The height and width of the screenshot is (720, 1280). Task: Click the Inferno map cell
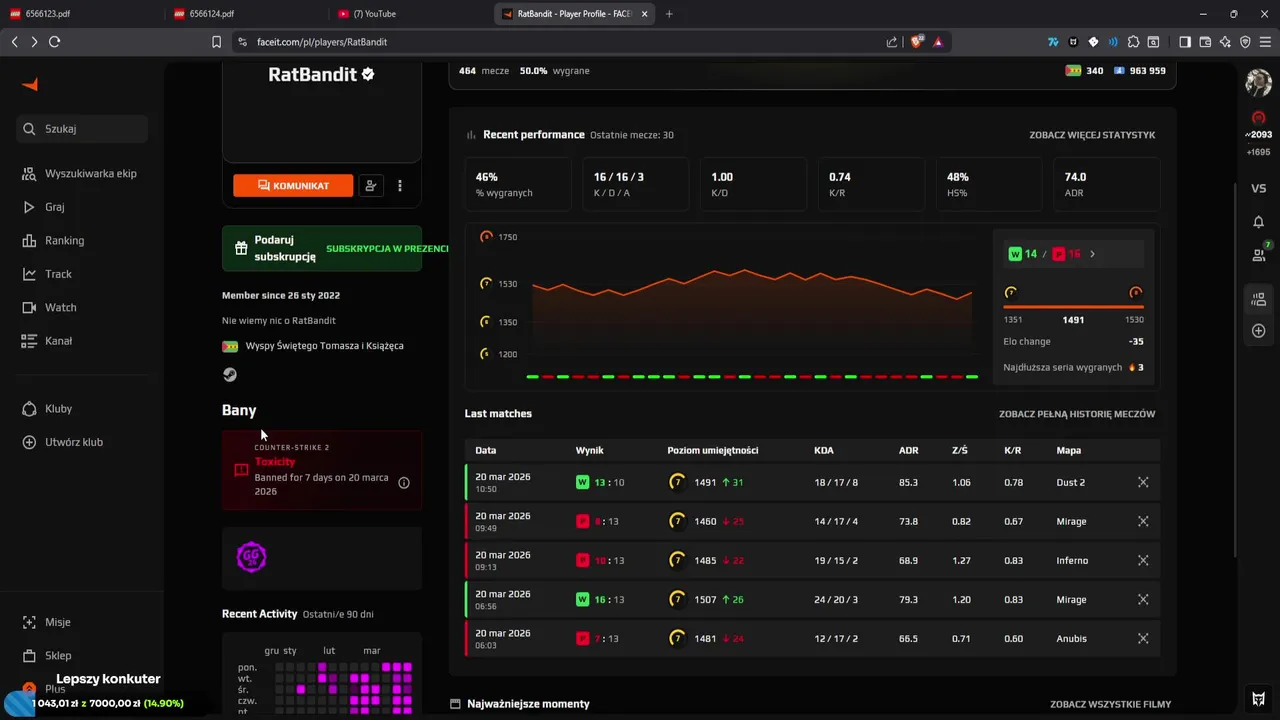click(1072, 560)
